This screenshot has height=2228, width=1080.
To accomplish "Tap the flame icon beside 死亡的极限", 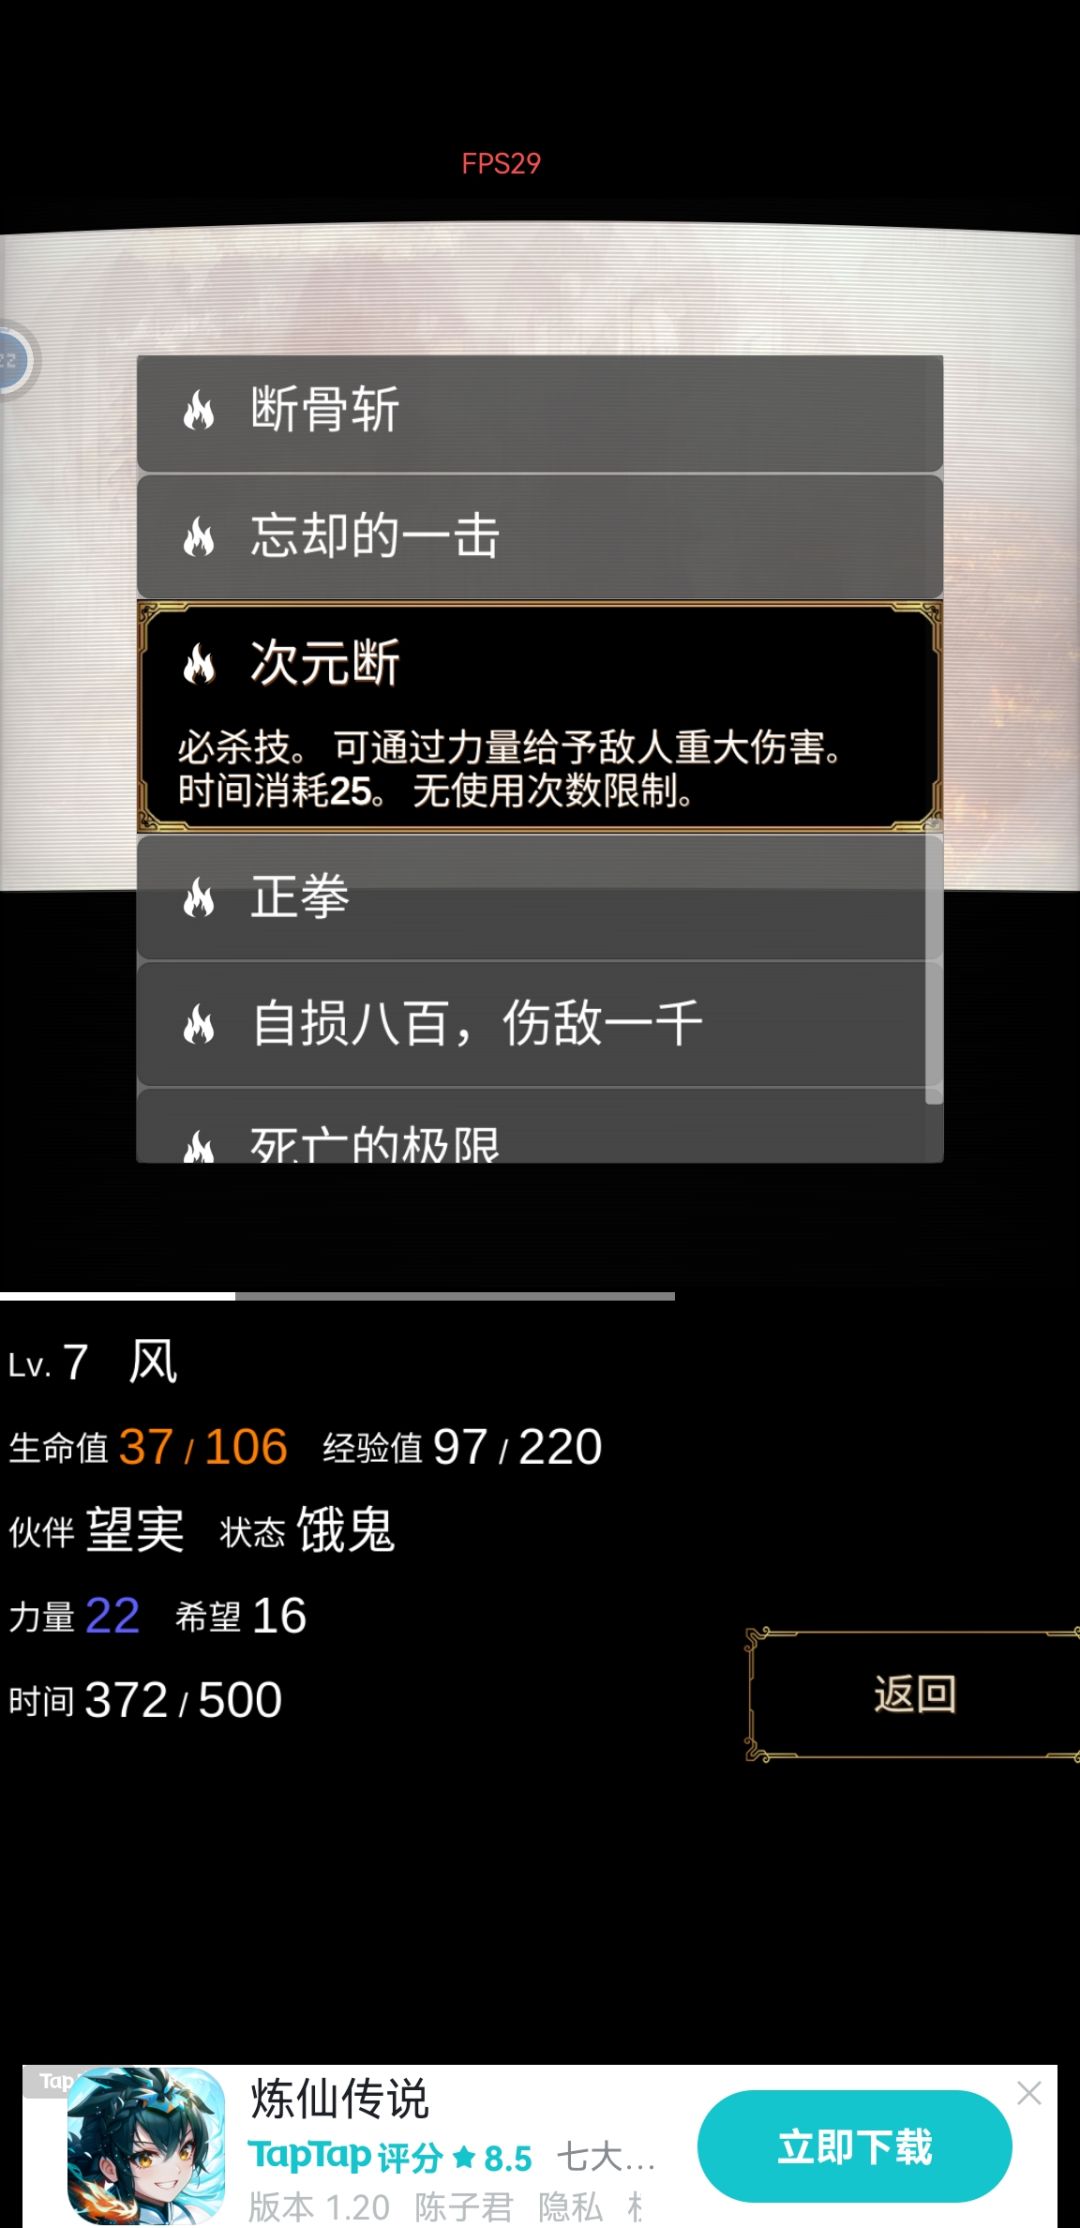I will pyautogui.click(x=199, y=1146).
